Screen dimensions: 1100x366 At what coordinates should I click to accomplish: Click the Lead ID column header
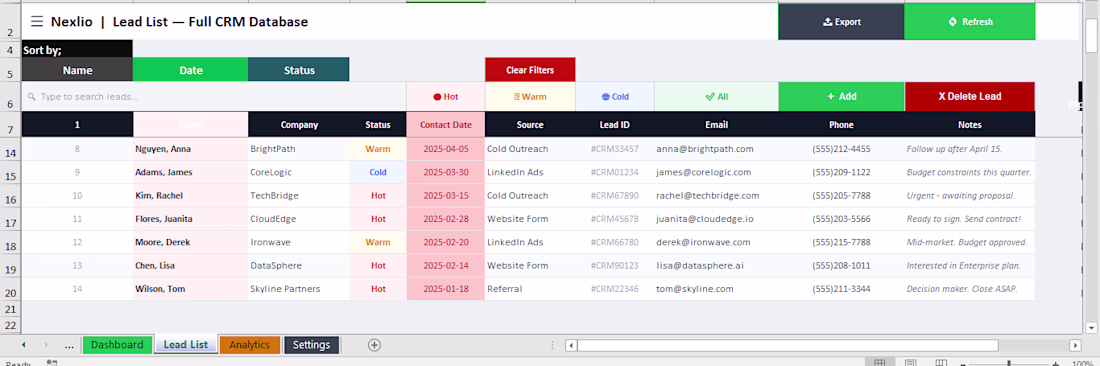click(615, 125)
